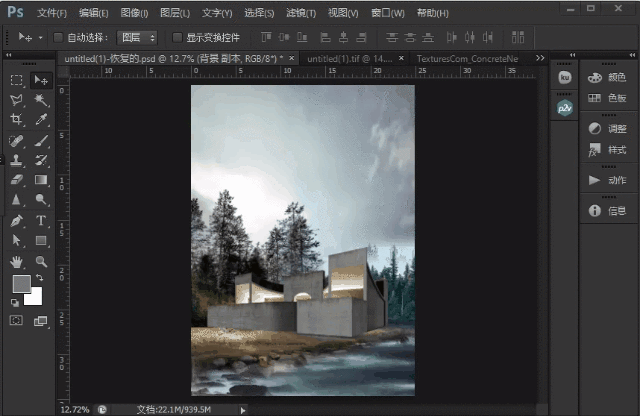Open the Kuler panel icon

point(564,77)
